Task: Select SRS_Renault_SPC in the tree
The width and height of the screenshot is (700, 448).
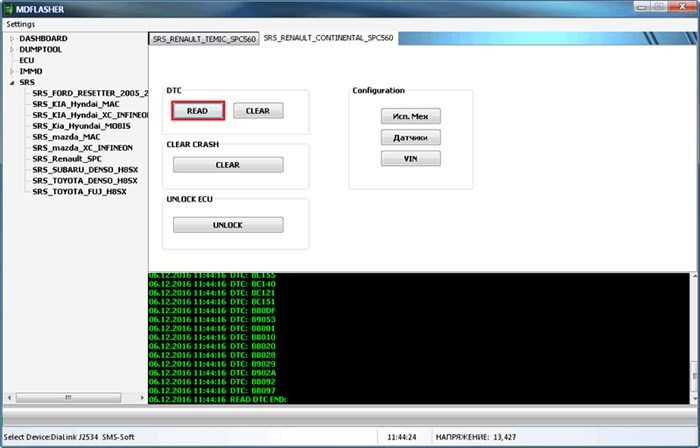Action: tap(66, 159)
